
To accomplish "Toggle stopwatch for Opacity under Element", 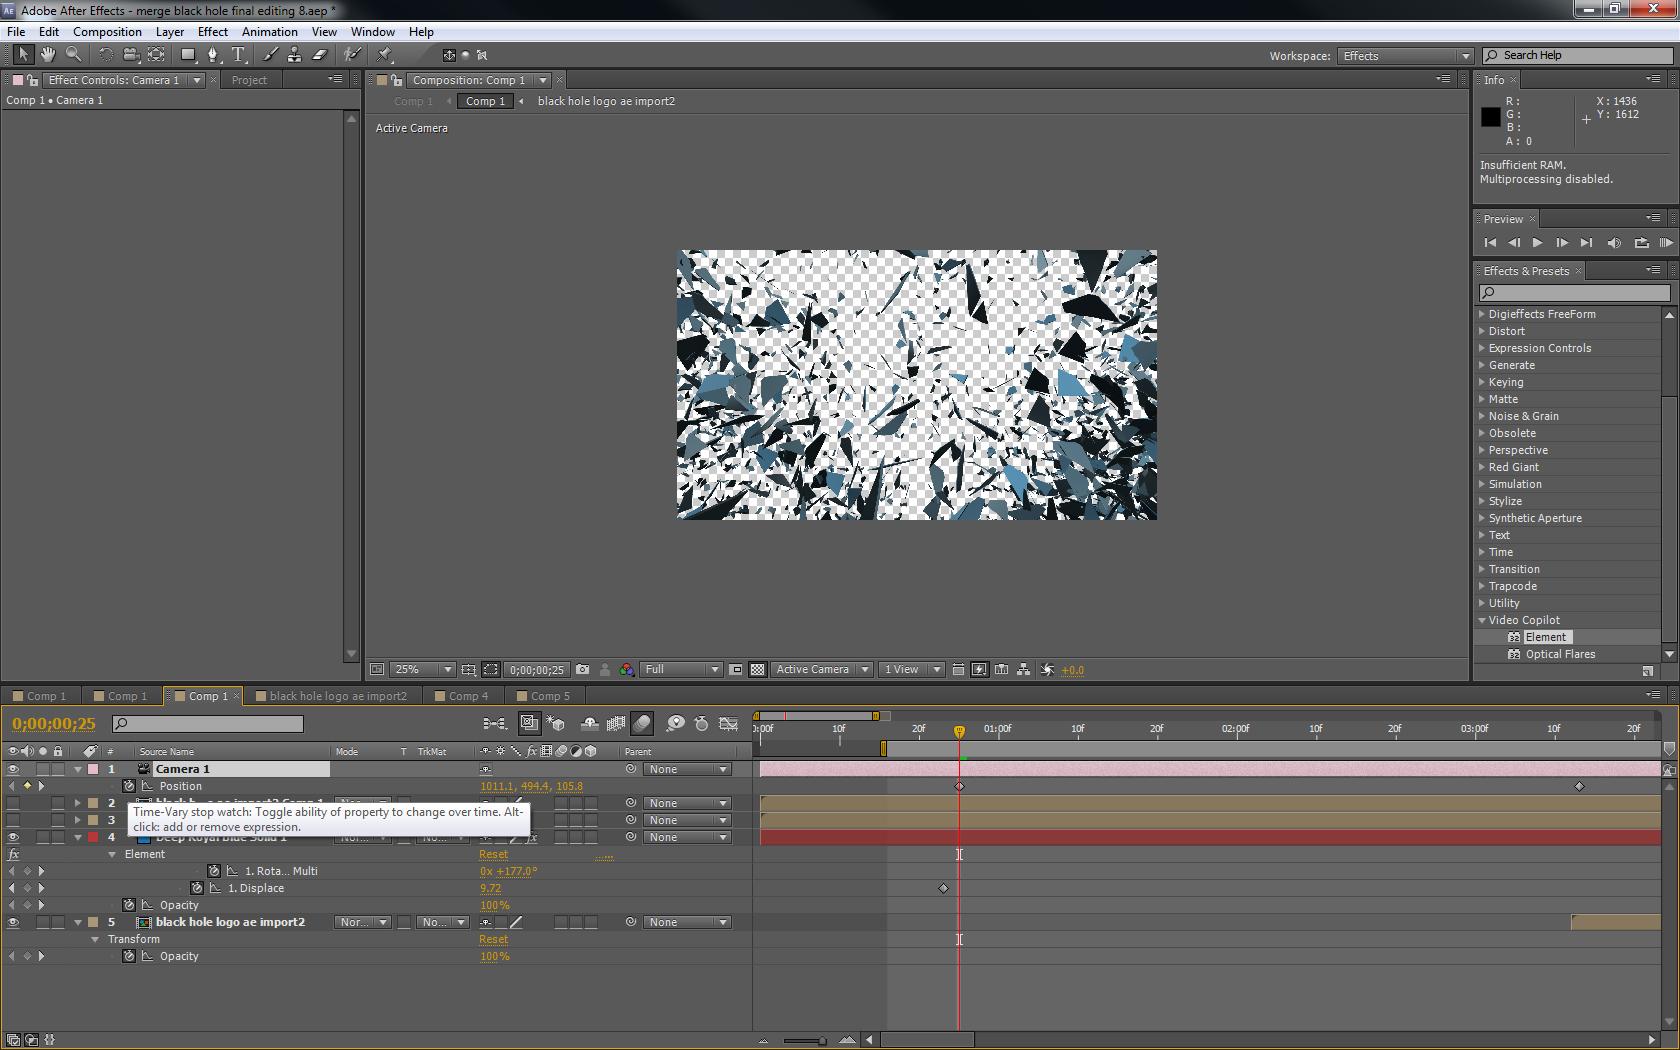I will click(x=129, y=905).
